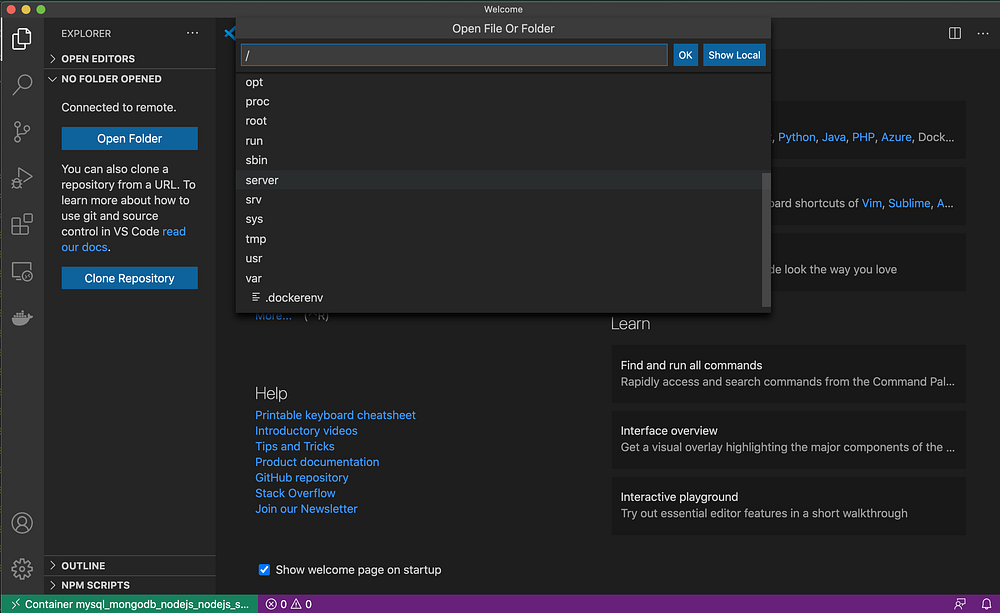Select the srv folder in list

[499, 200]
